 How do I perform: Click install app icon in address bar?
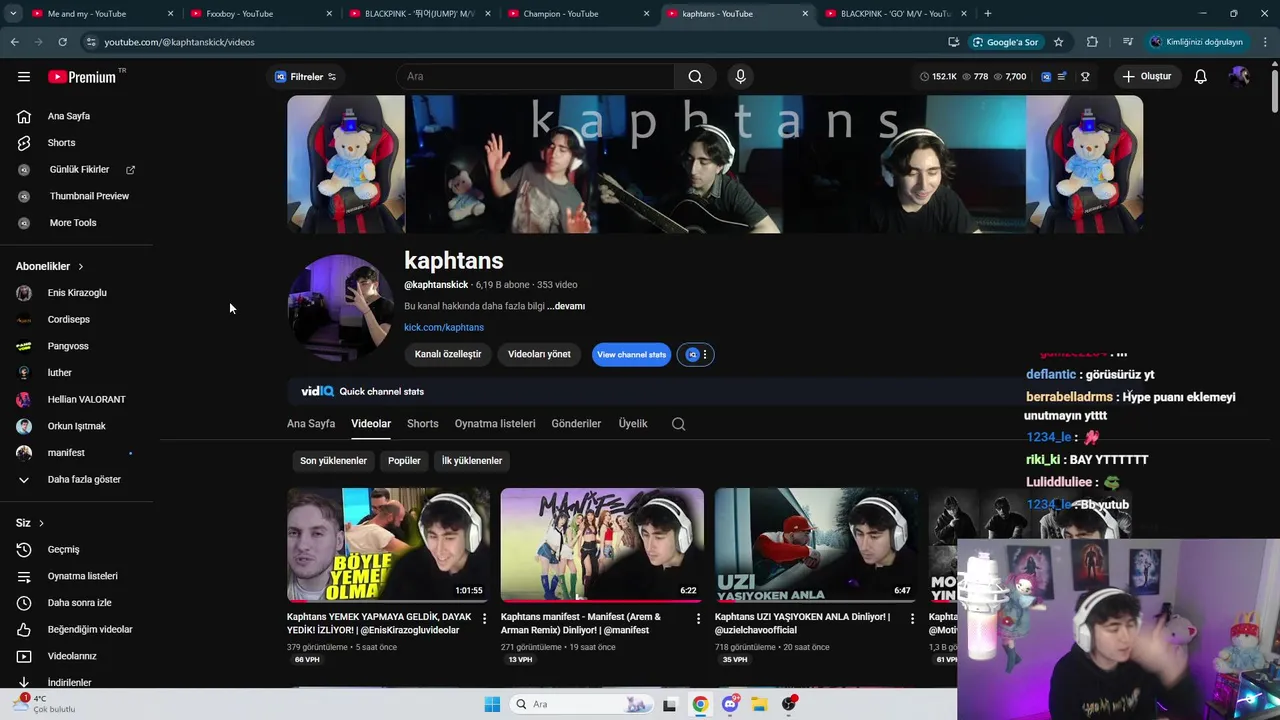point(954,42)
